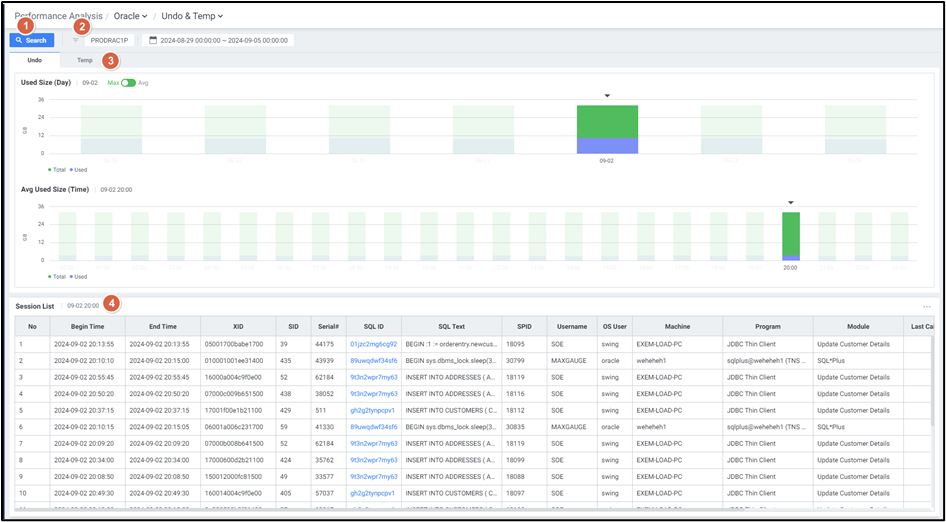Open SQL ID 01jzc2mg6cg92 link
Image resolution: width=946 pixels, height=522 pixels.
point(373,343)
